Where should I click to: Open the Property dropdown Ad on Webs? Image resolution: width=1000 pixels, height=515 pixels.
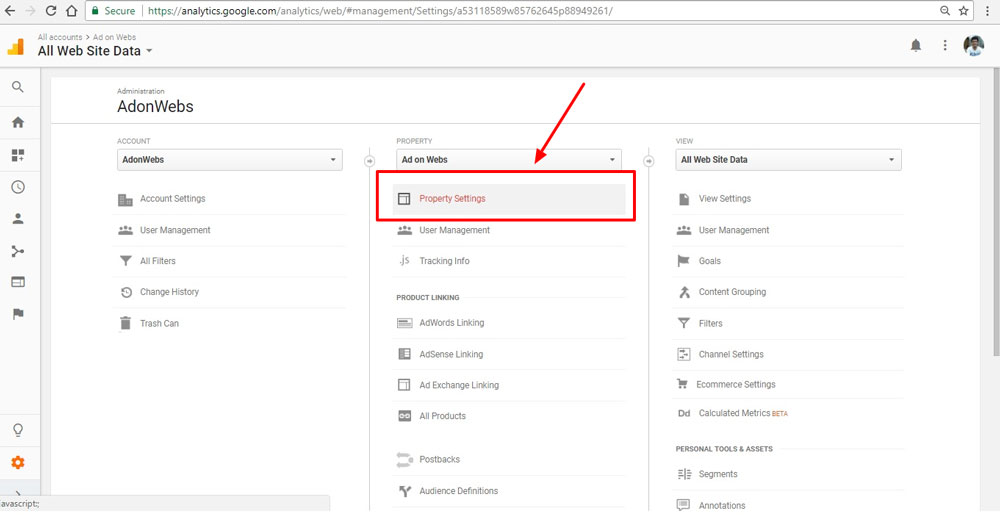pos(509,160)
